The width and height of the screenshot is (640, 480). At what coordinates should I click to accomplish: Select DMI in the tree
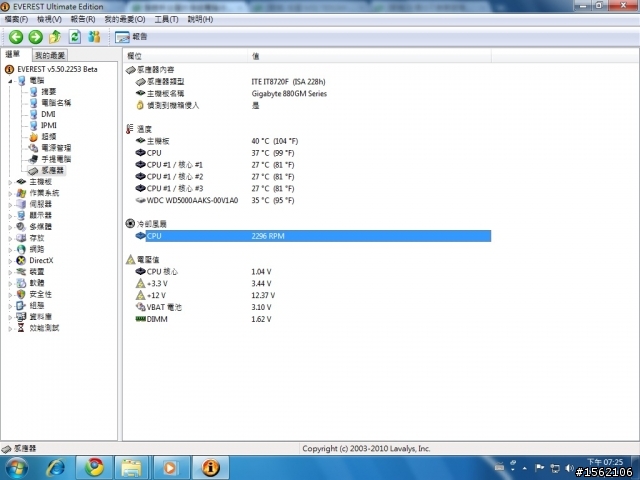tap(48, 114)
